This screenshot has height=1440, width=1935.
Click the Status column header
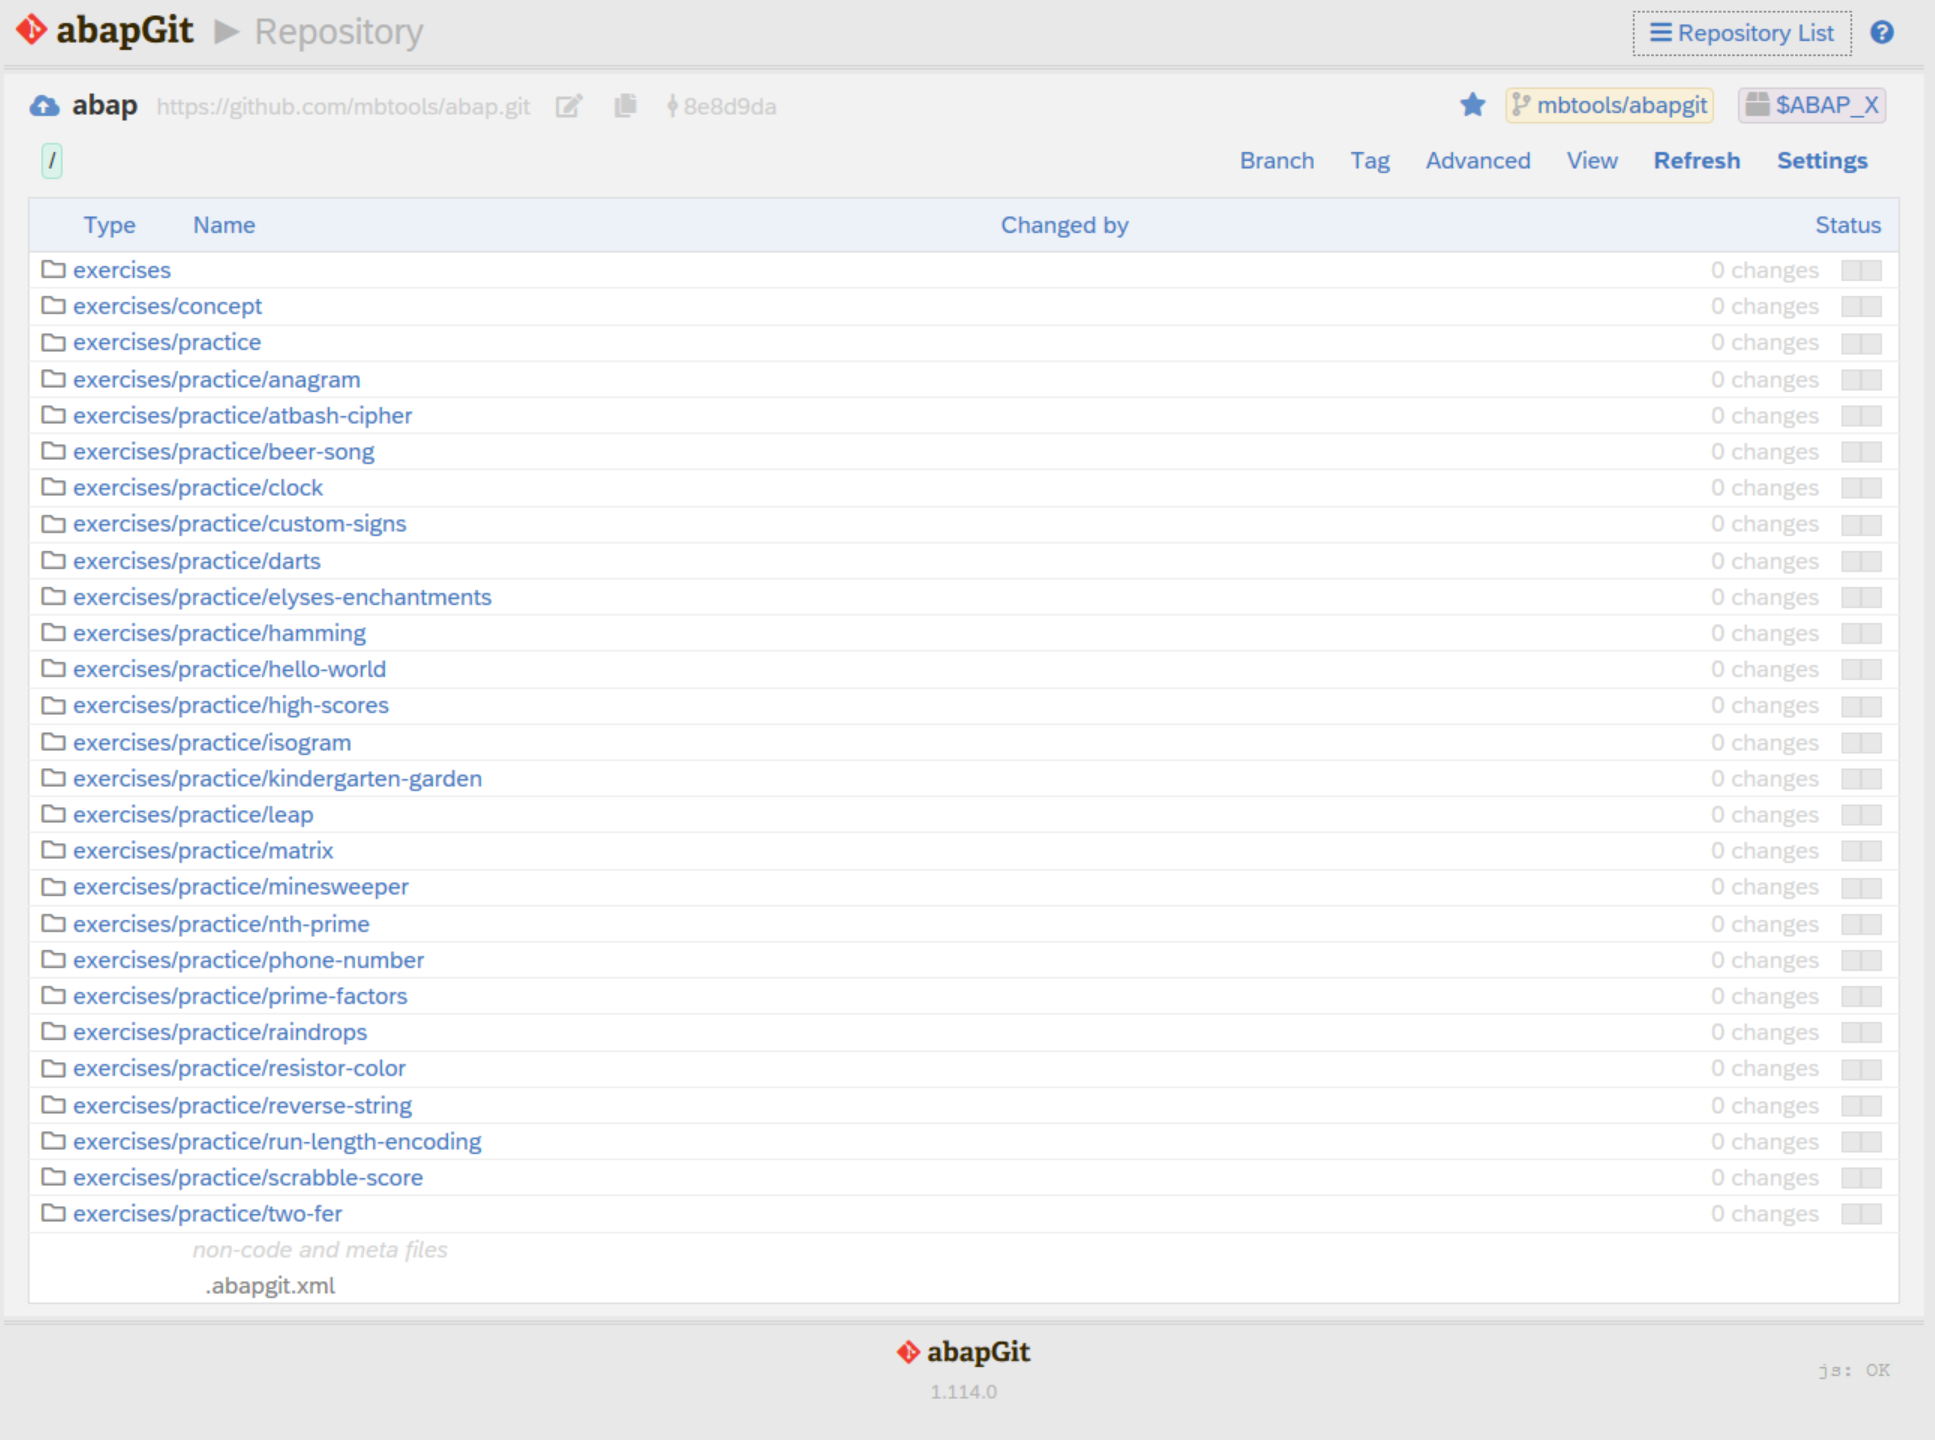[1848, 225]
